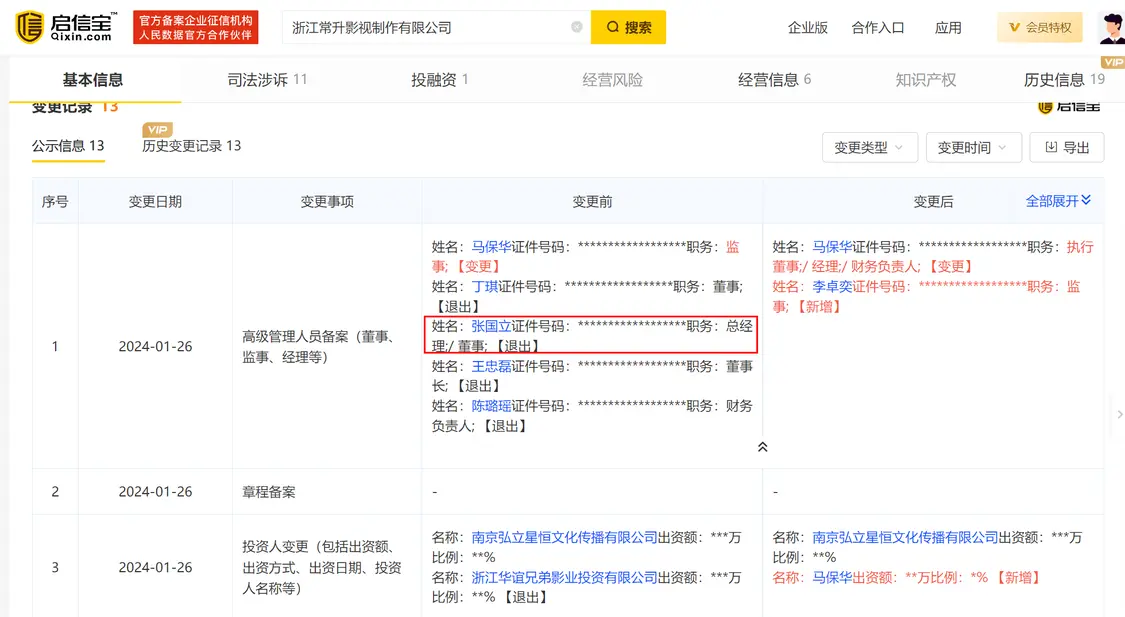This screenshot has width=1125, height=617.
Task: Open the change time dropdown
Action: click(973, 147)
